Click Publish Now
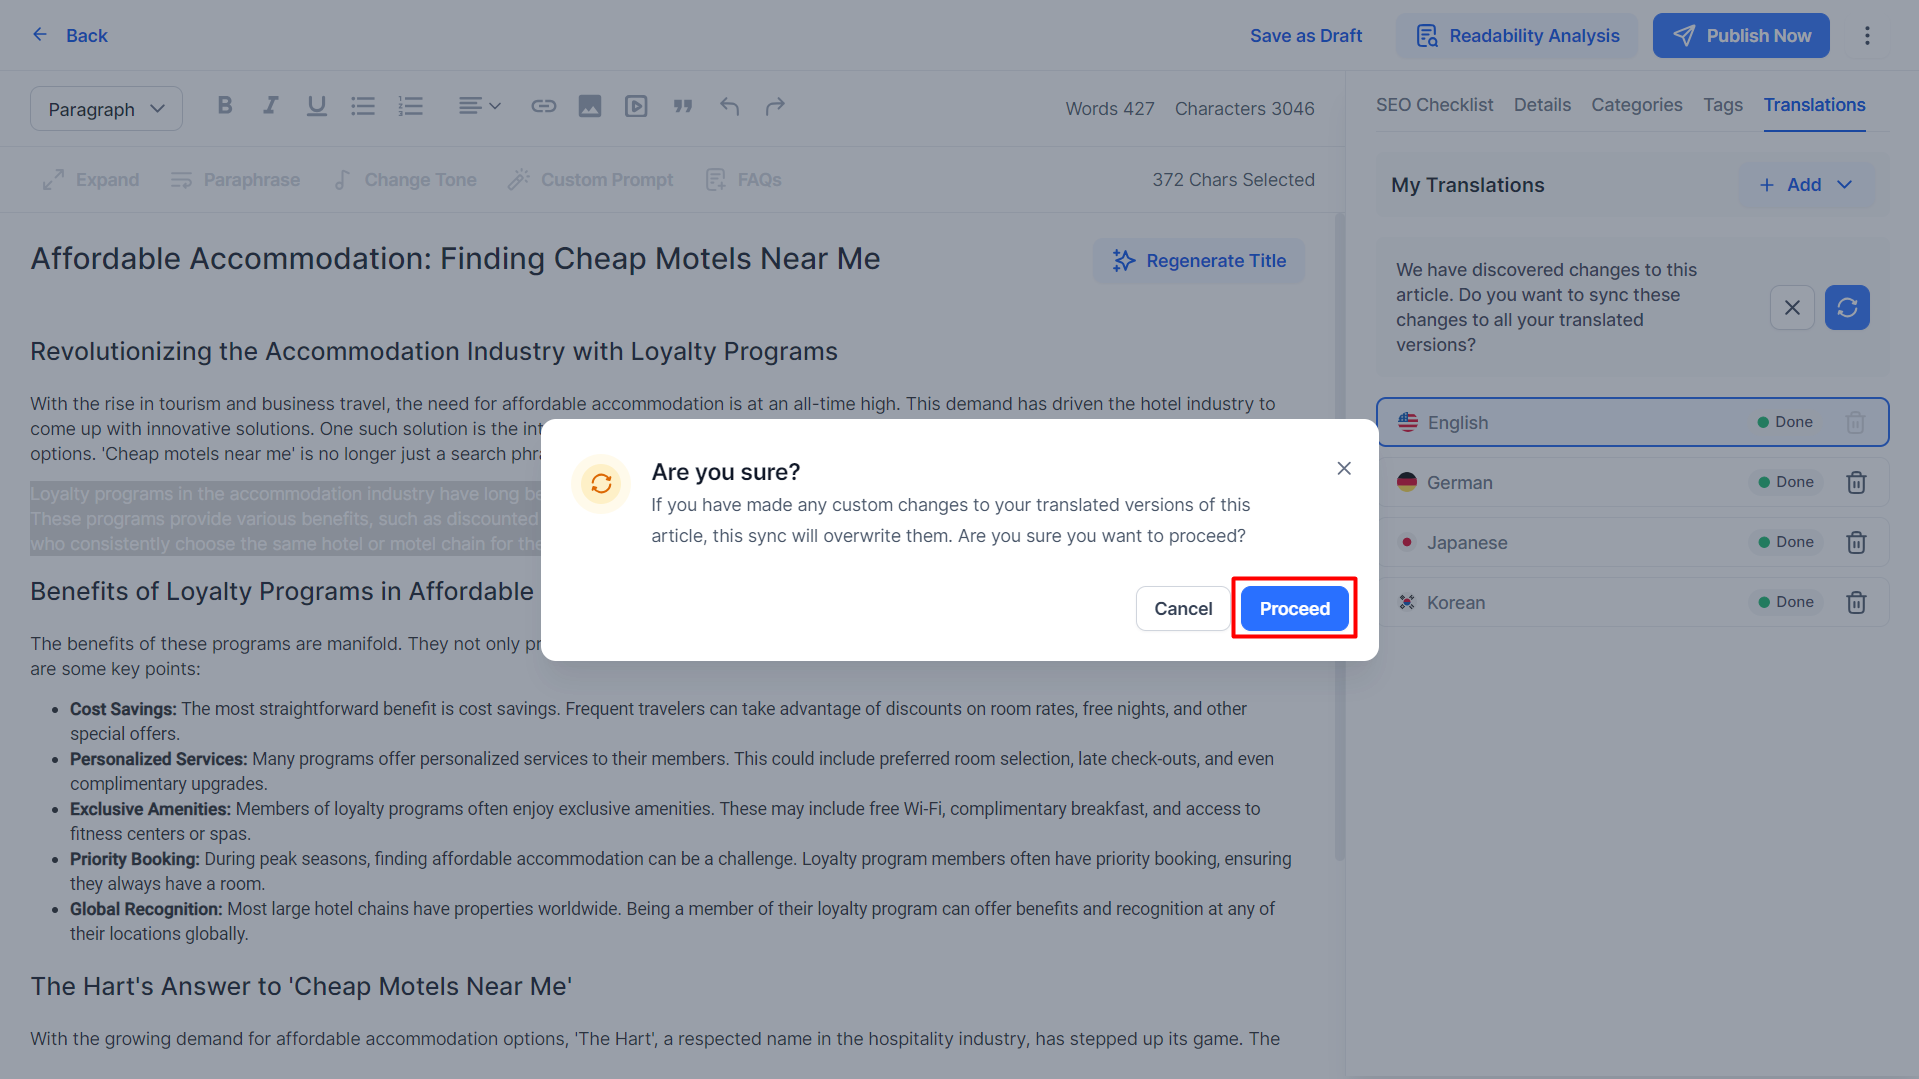1919x1079 pixels. tap(1741, 35)
